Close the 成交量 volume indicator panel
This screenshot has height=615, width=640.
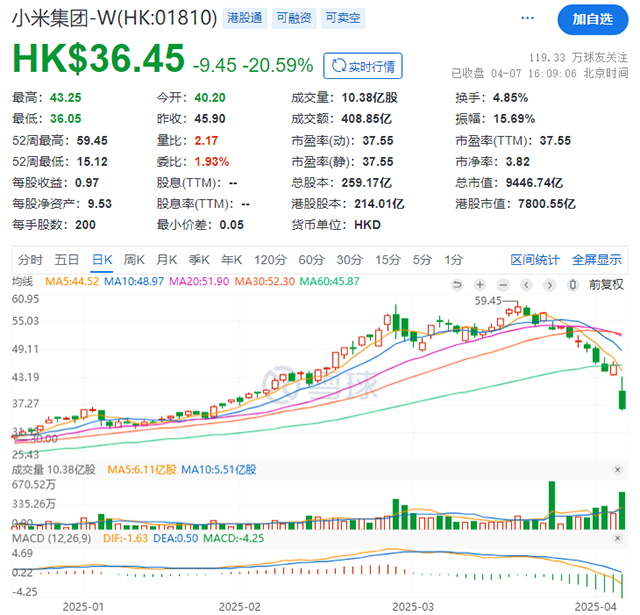coord(617,470)
